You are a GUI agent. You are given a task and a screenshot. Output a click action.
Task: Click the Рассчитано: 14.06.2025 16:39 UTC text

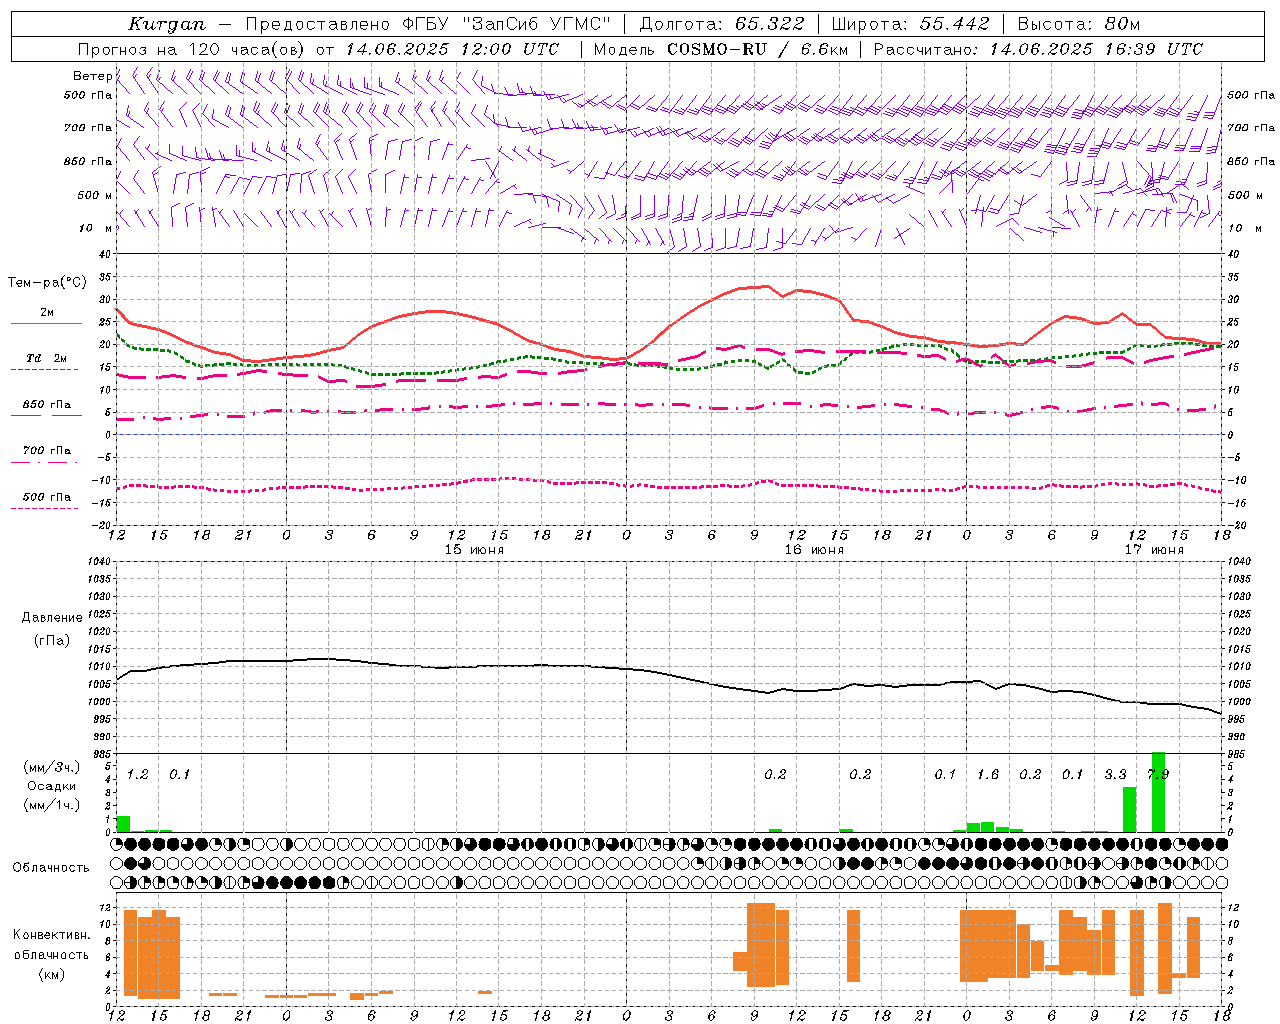point(1038,49)
